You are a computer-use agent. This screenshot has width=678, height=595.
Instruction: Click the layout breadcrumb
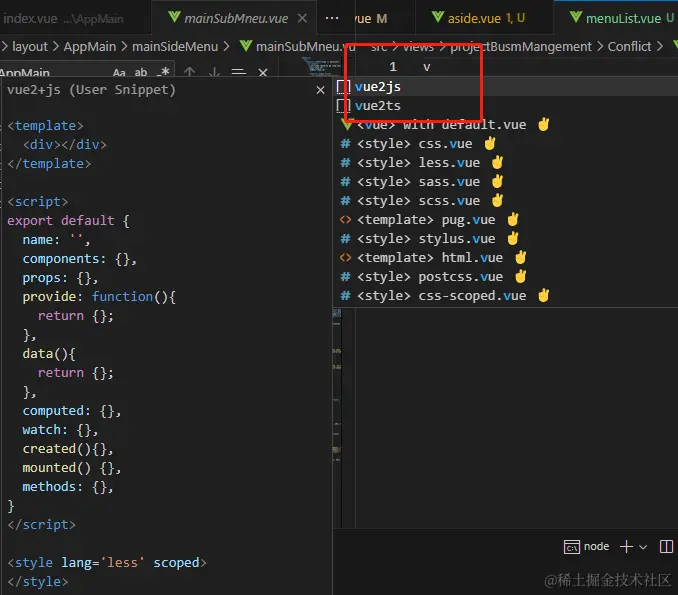click(x=29, y=46)
